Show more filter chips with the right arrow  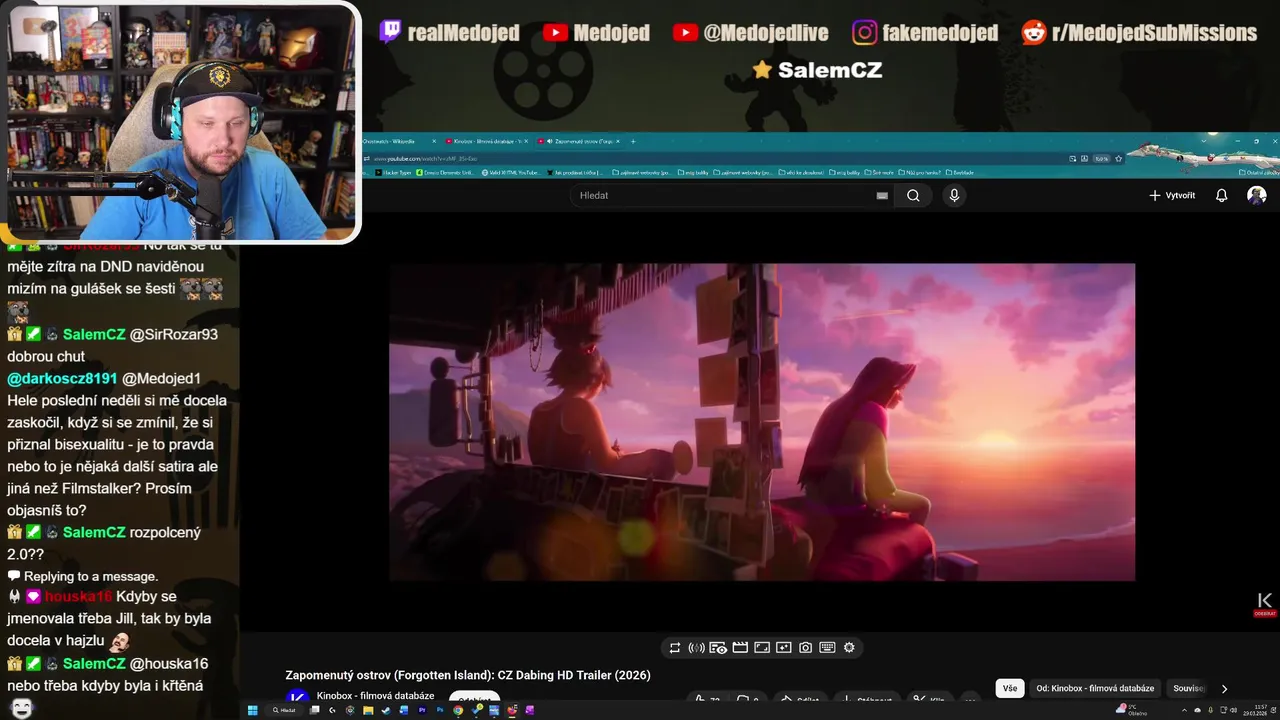point(1224,688)
